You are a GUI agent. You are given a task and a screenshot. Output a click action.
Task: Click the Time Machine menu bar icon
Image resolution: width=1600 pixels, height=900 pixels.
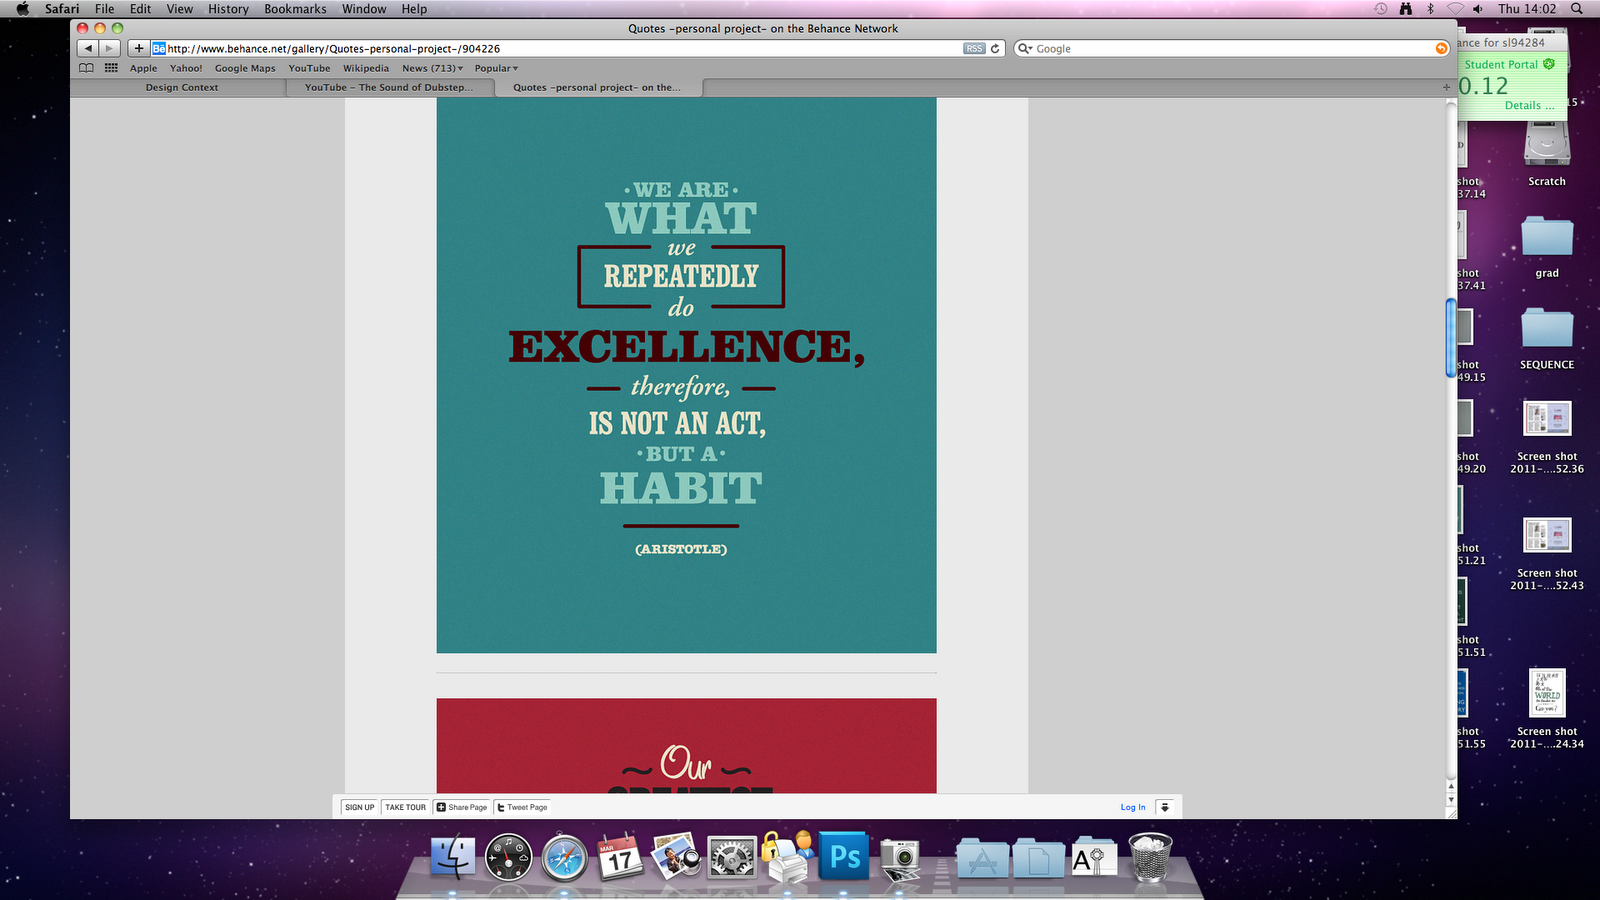coord(1381,9)
